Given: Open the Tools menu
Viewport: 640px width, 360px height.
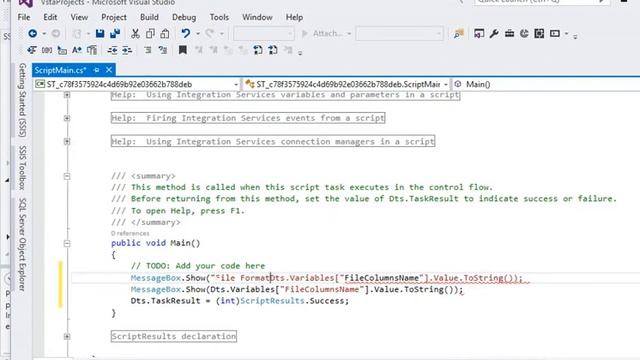Looking at the screenshot, I should click(219, 17).
